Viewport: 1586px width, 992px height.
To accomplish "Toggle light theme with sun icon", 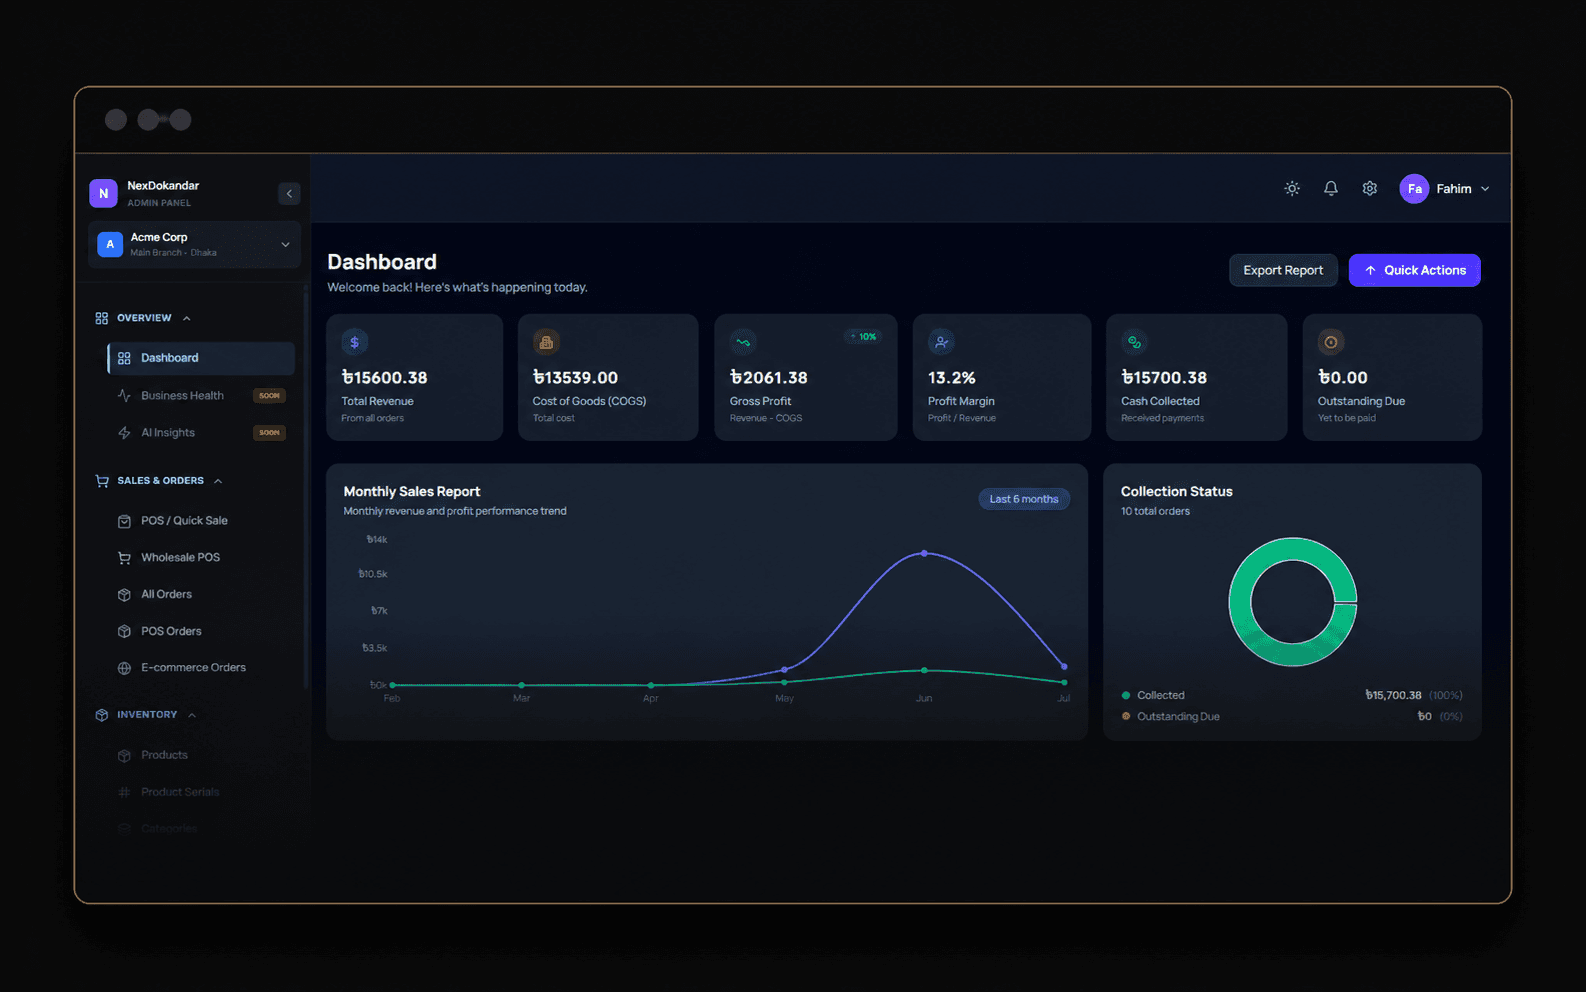I will pyautogui.click(x=1292, y=188).
